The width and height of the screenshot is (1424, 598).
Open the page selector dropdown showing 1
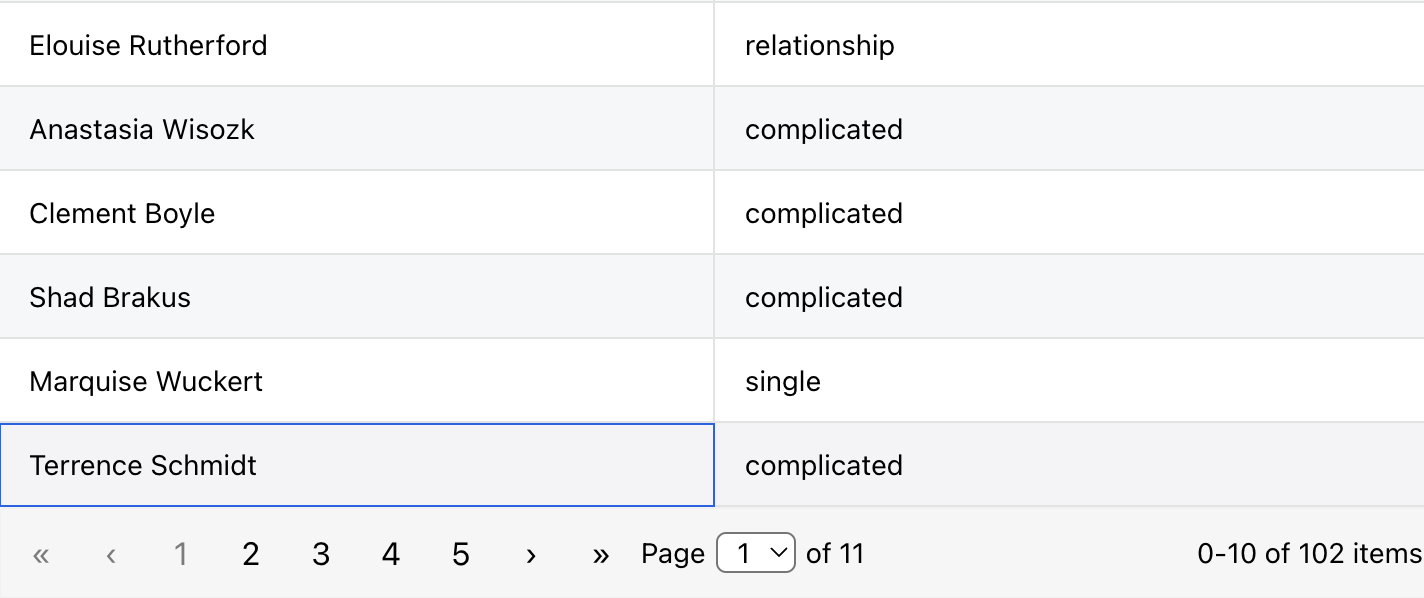pyautogui.click(x=755, y=552)
